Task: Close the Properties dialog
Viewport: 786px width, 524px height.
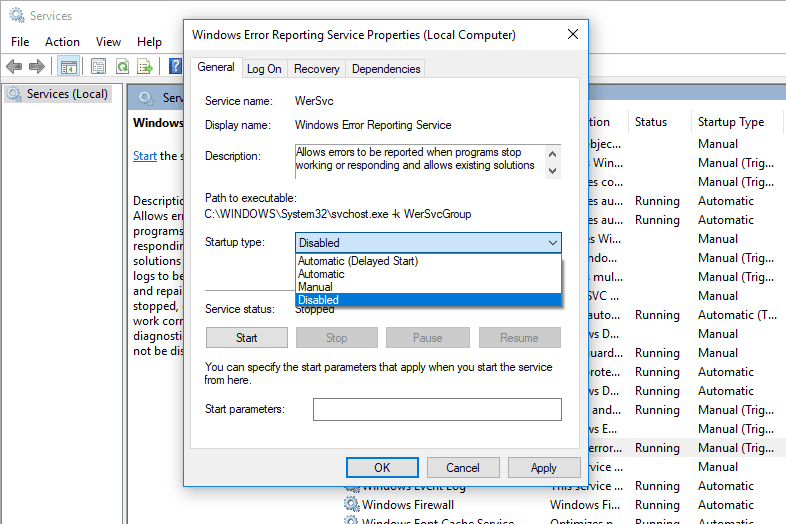Action: point(572,34)
